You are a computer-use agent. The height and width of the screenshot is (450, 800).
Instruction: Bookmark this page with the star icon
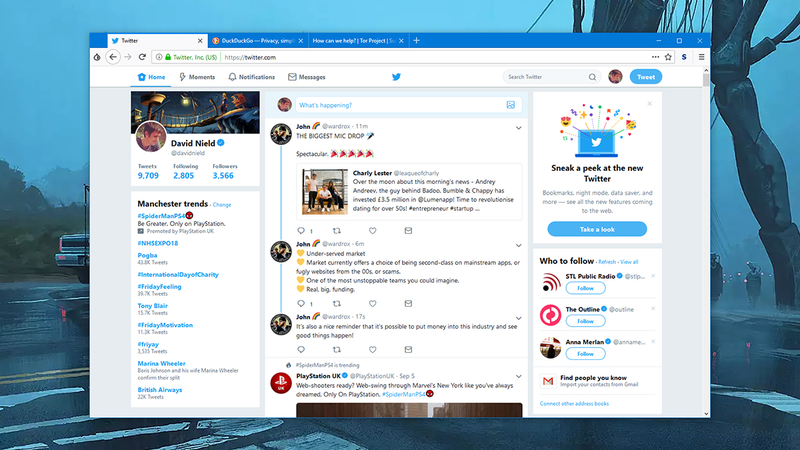668,57
